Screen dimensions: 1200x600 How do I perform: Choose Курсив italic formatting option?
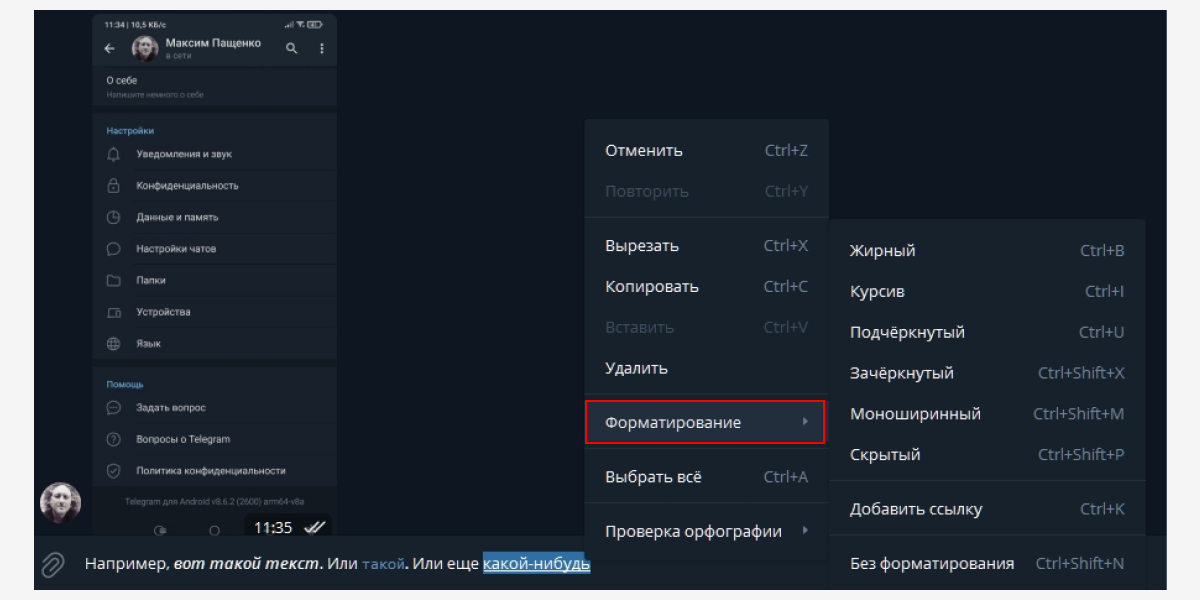[877, 292]
